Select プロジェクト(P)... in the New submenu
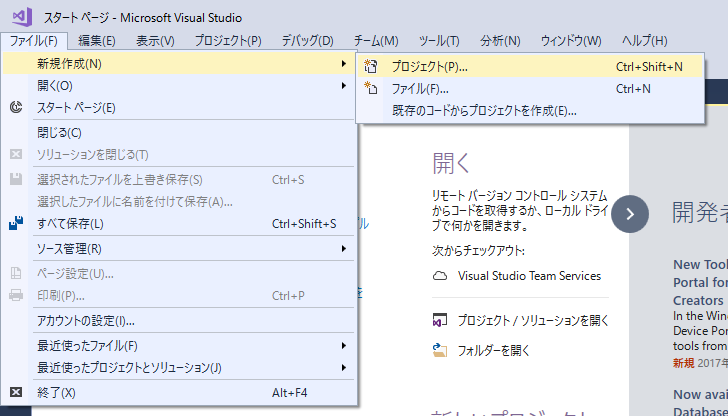728x416 pixels. pos(530,66)
